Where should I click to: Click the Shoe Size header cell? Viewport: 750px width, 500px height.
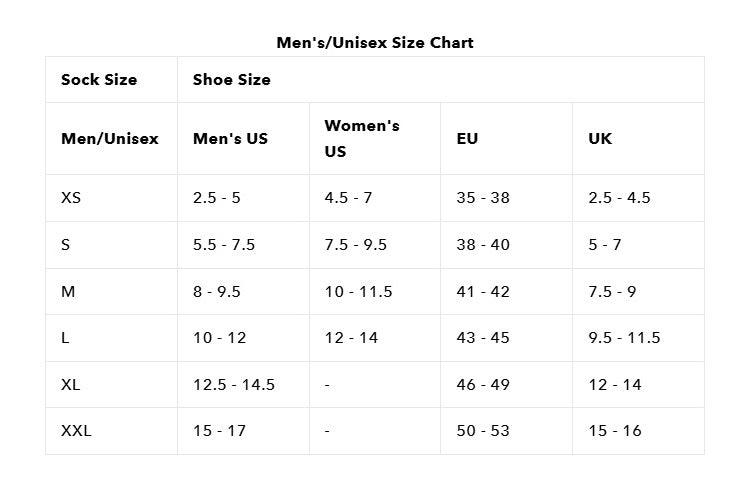pyautogui.click(x=232, y=79)
